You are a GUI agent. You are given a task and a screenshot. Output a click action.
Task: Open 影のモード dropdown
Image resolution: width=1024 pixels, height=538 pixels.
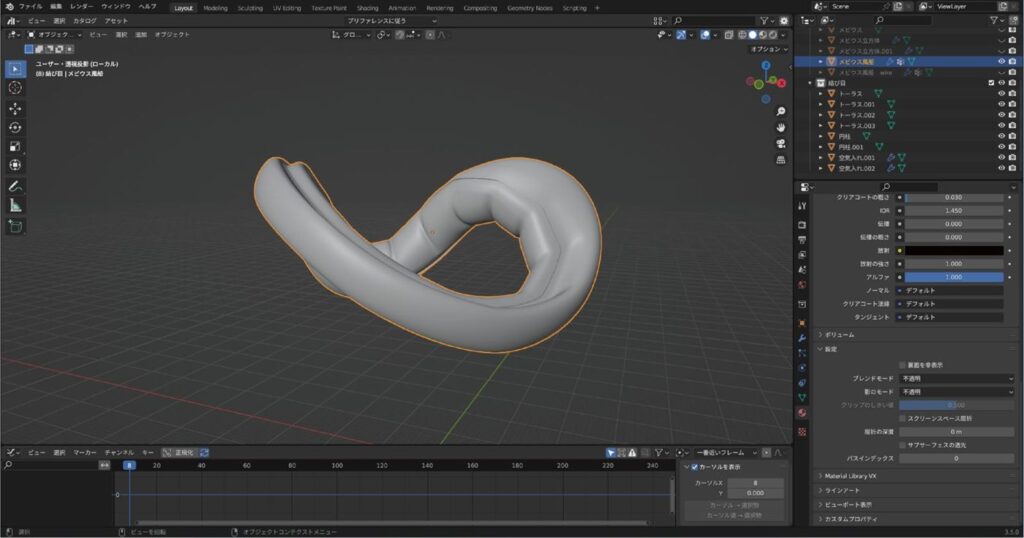click(x=957, y=392)
